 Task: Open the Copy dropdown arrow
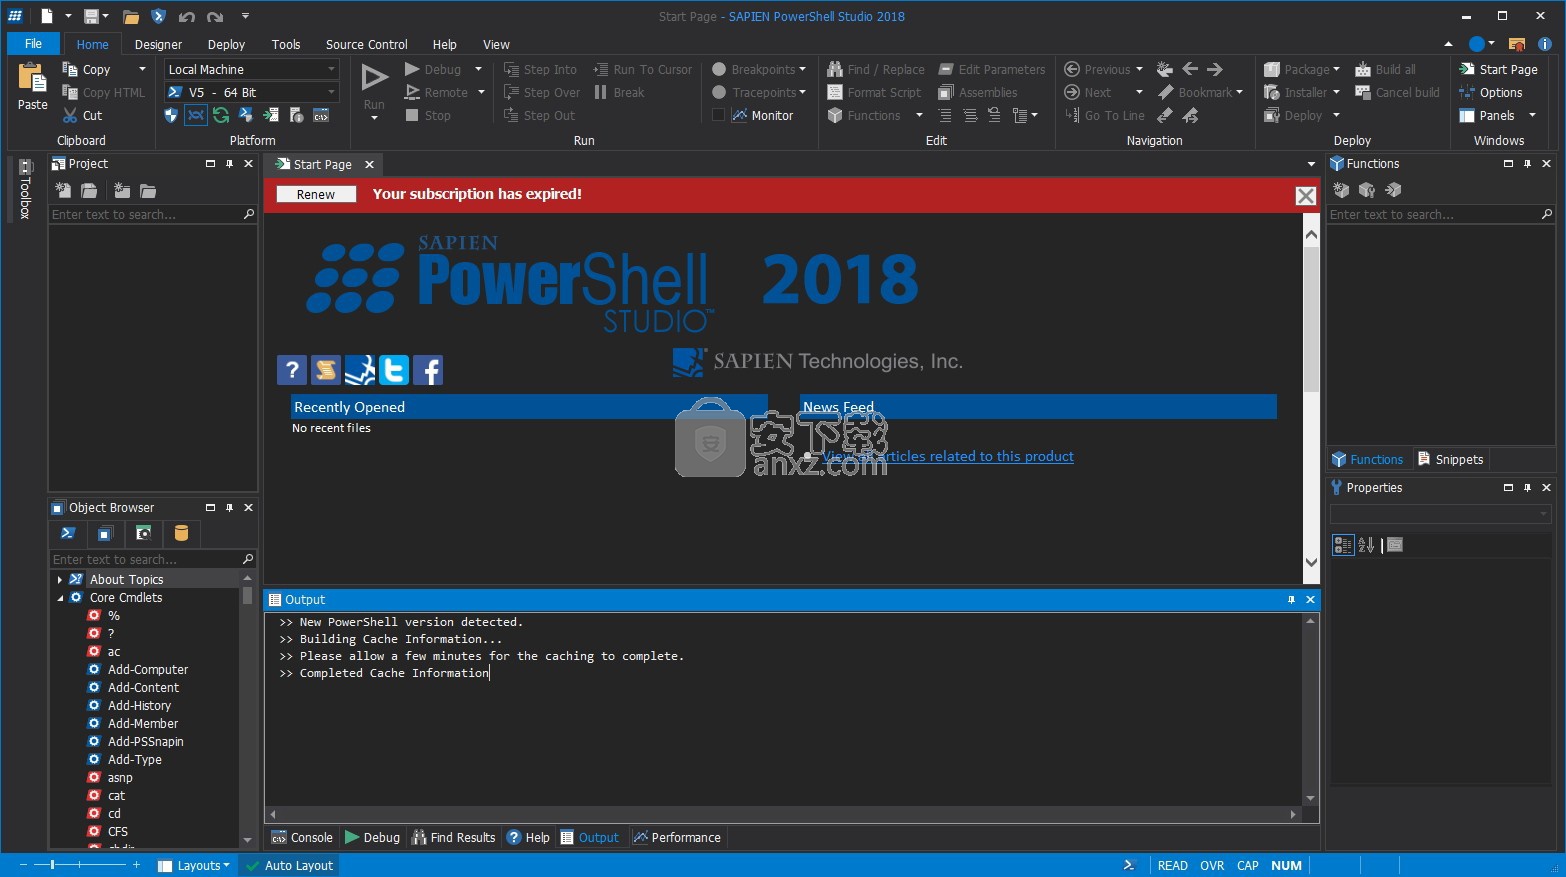(142, 69)
